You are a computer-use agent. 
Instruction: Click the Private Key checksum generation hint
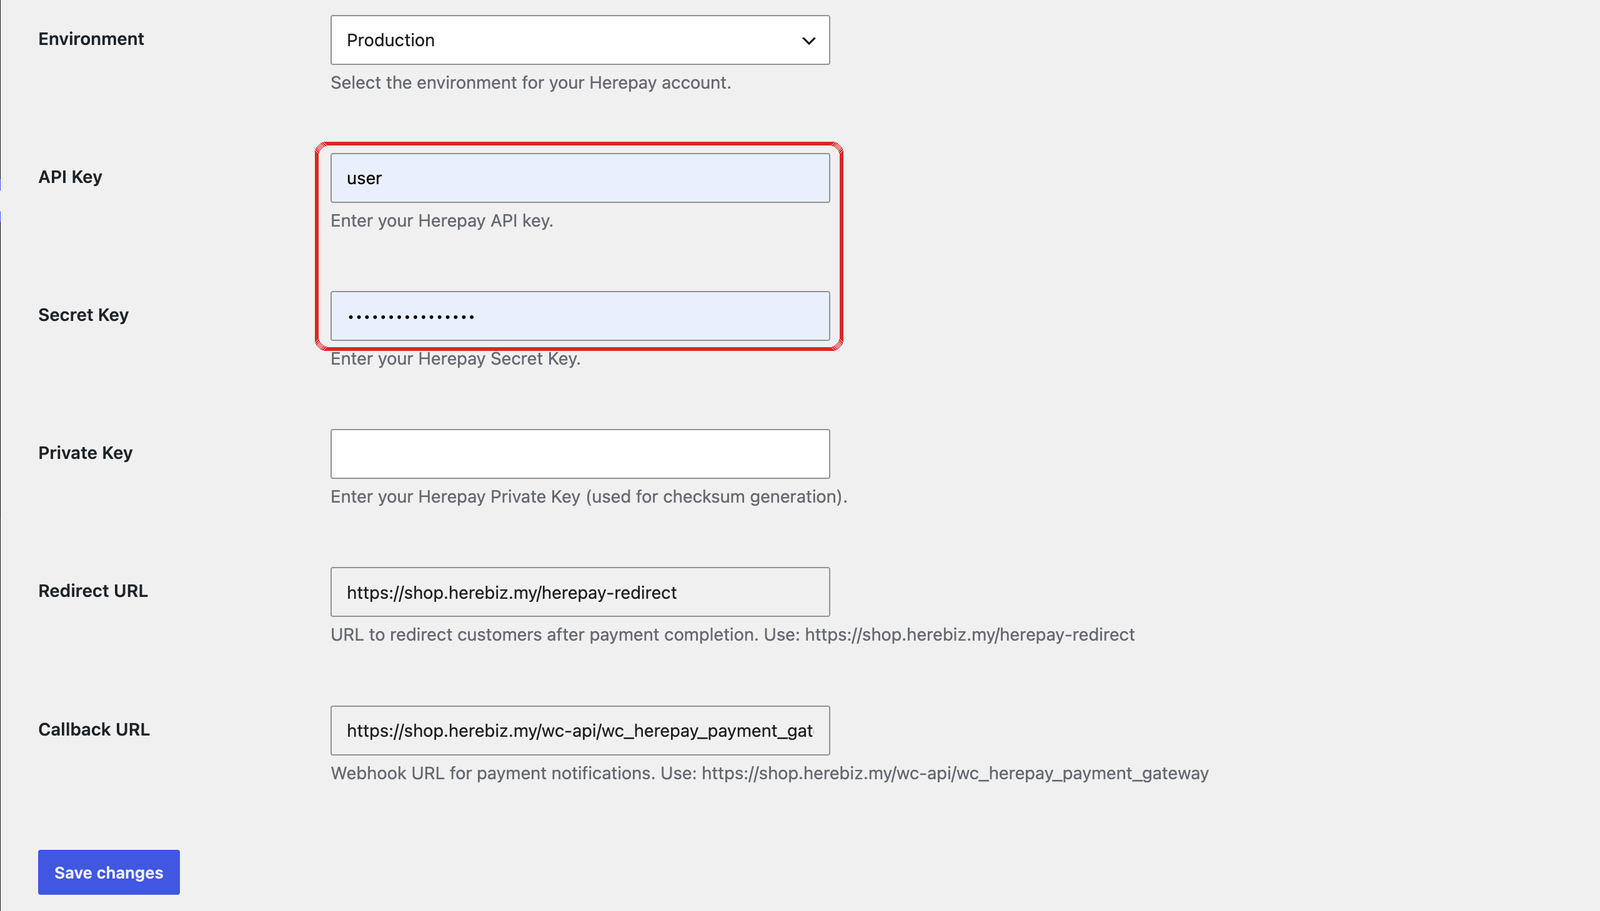[589, 497]
